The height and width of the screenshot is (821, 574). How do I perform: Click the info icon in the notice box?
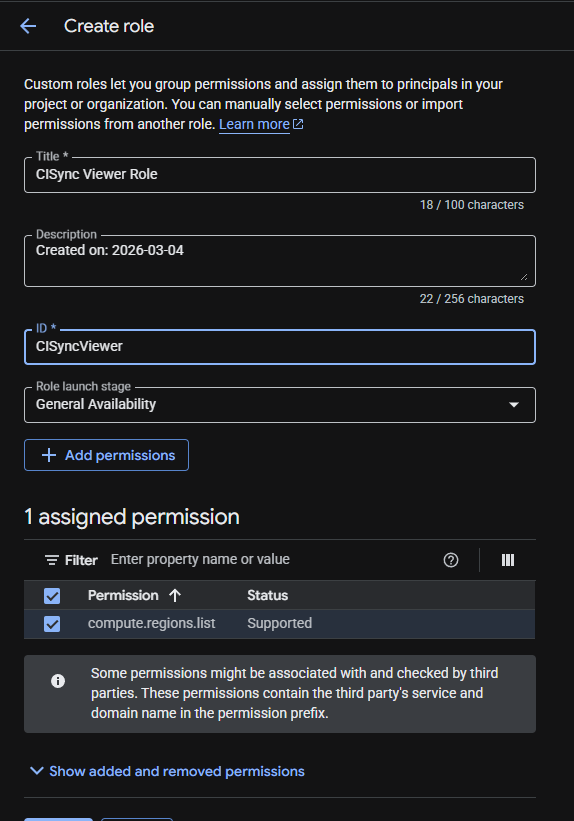tap(58, 681)
